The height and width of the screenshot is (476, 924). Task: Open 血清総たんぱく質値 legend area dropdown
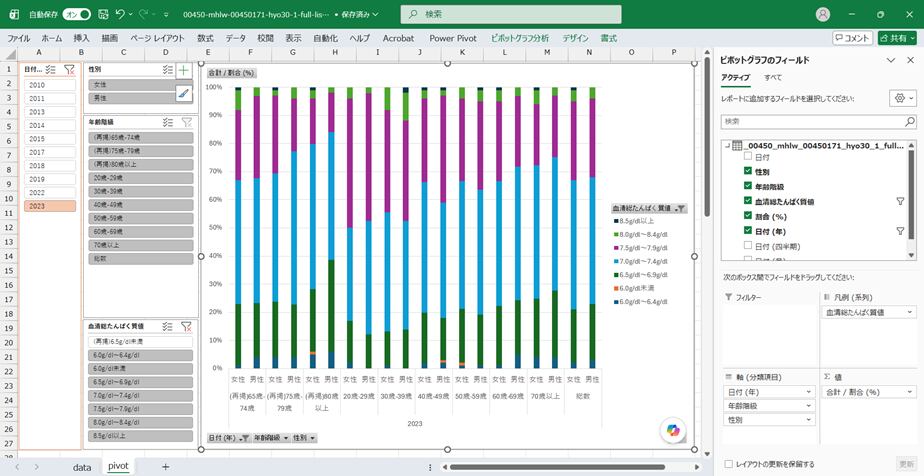coord(869,312)
